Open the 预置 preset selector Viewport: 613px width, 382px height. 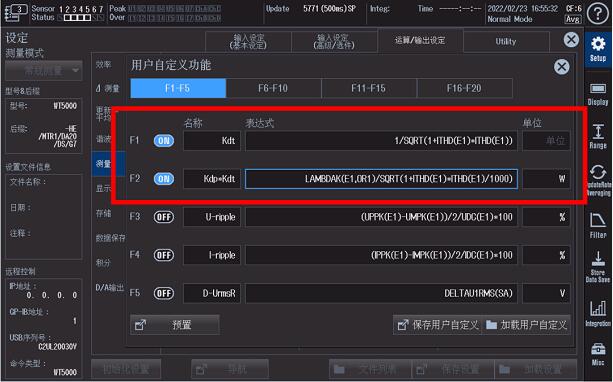point(175,325)
